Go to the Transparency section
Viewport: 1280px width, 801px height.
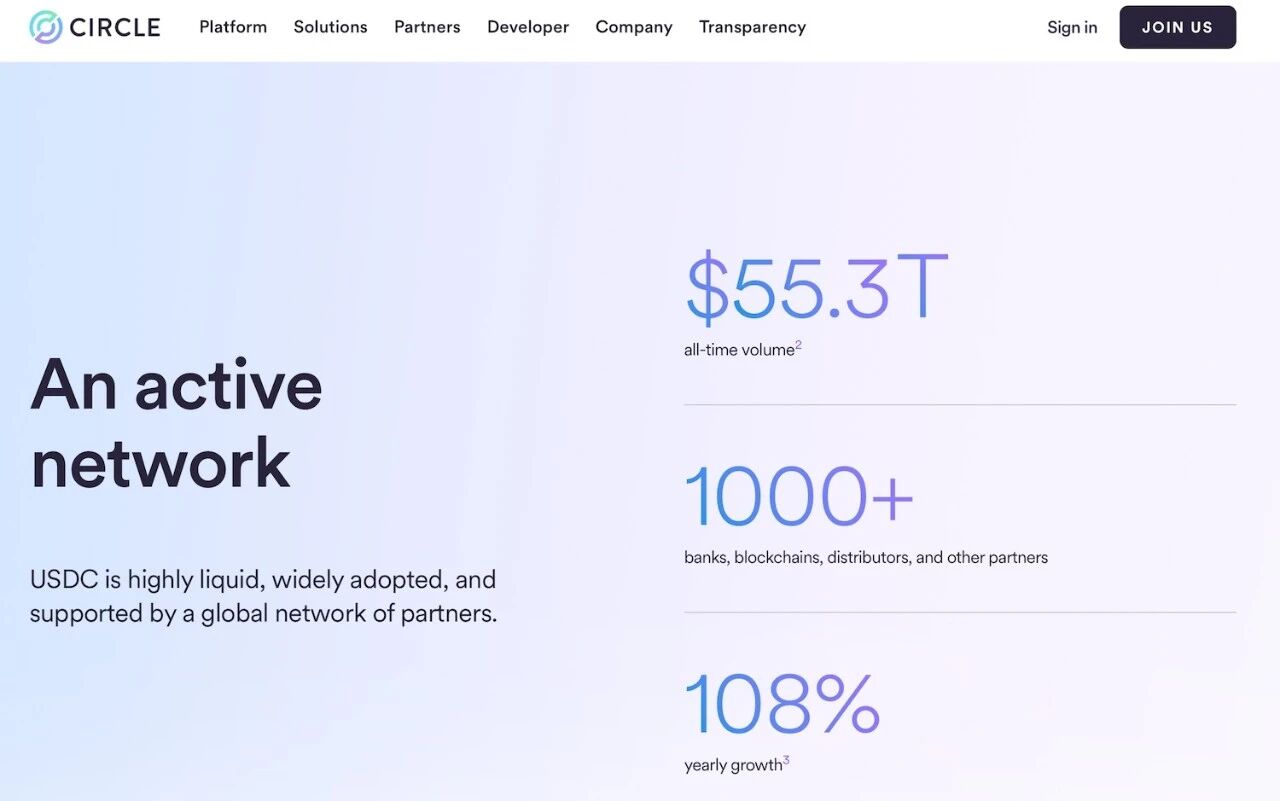coord(752,27)
